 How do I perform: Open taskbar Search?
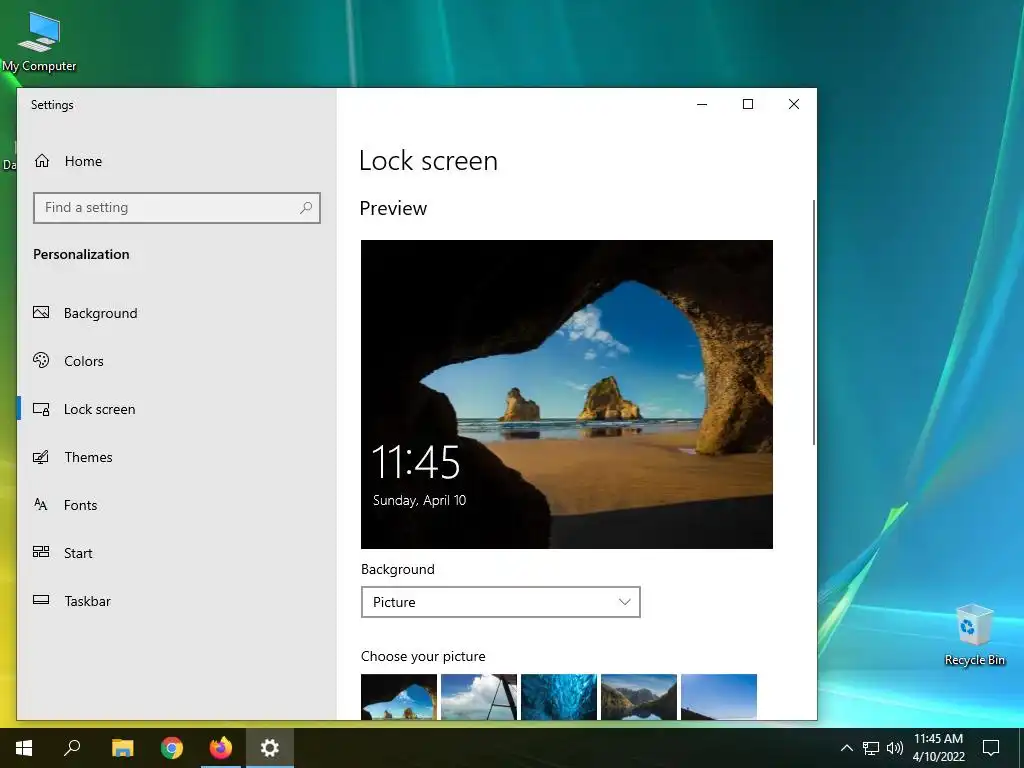[72, 748]
